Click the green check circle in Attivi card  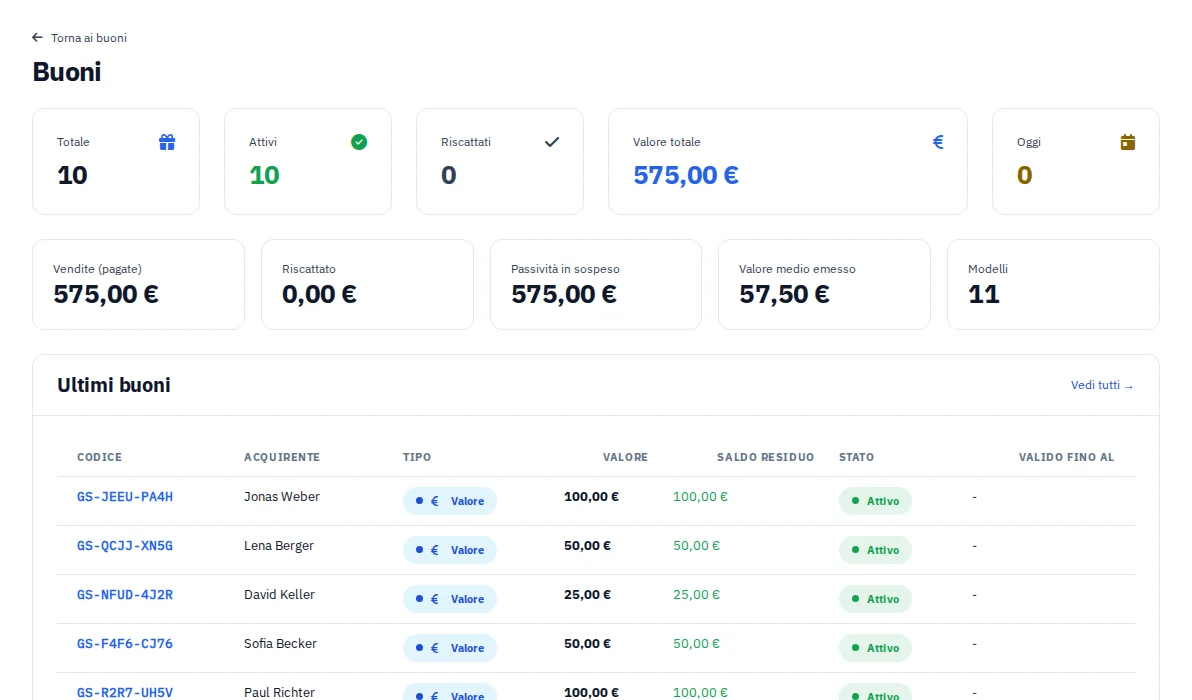pyautogui.click(x=359, y=142)
